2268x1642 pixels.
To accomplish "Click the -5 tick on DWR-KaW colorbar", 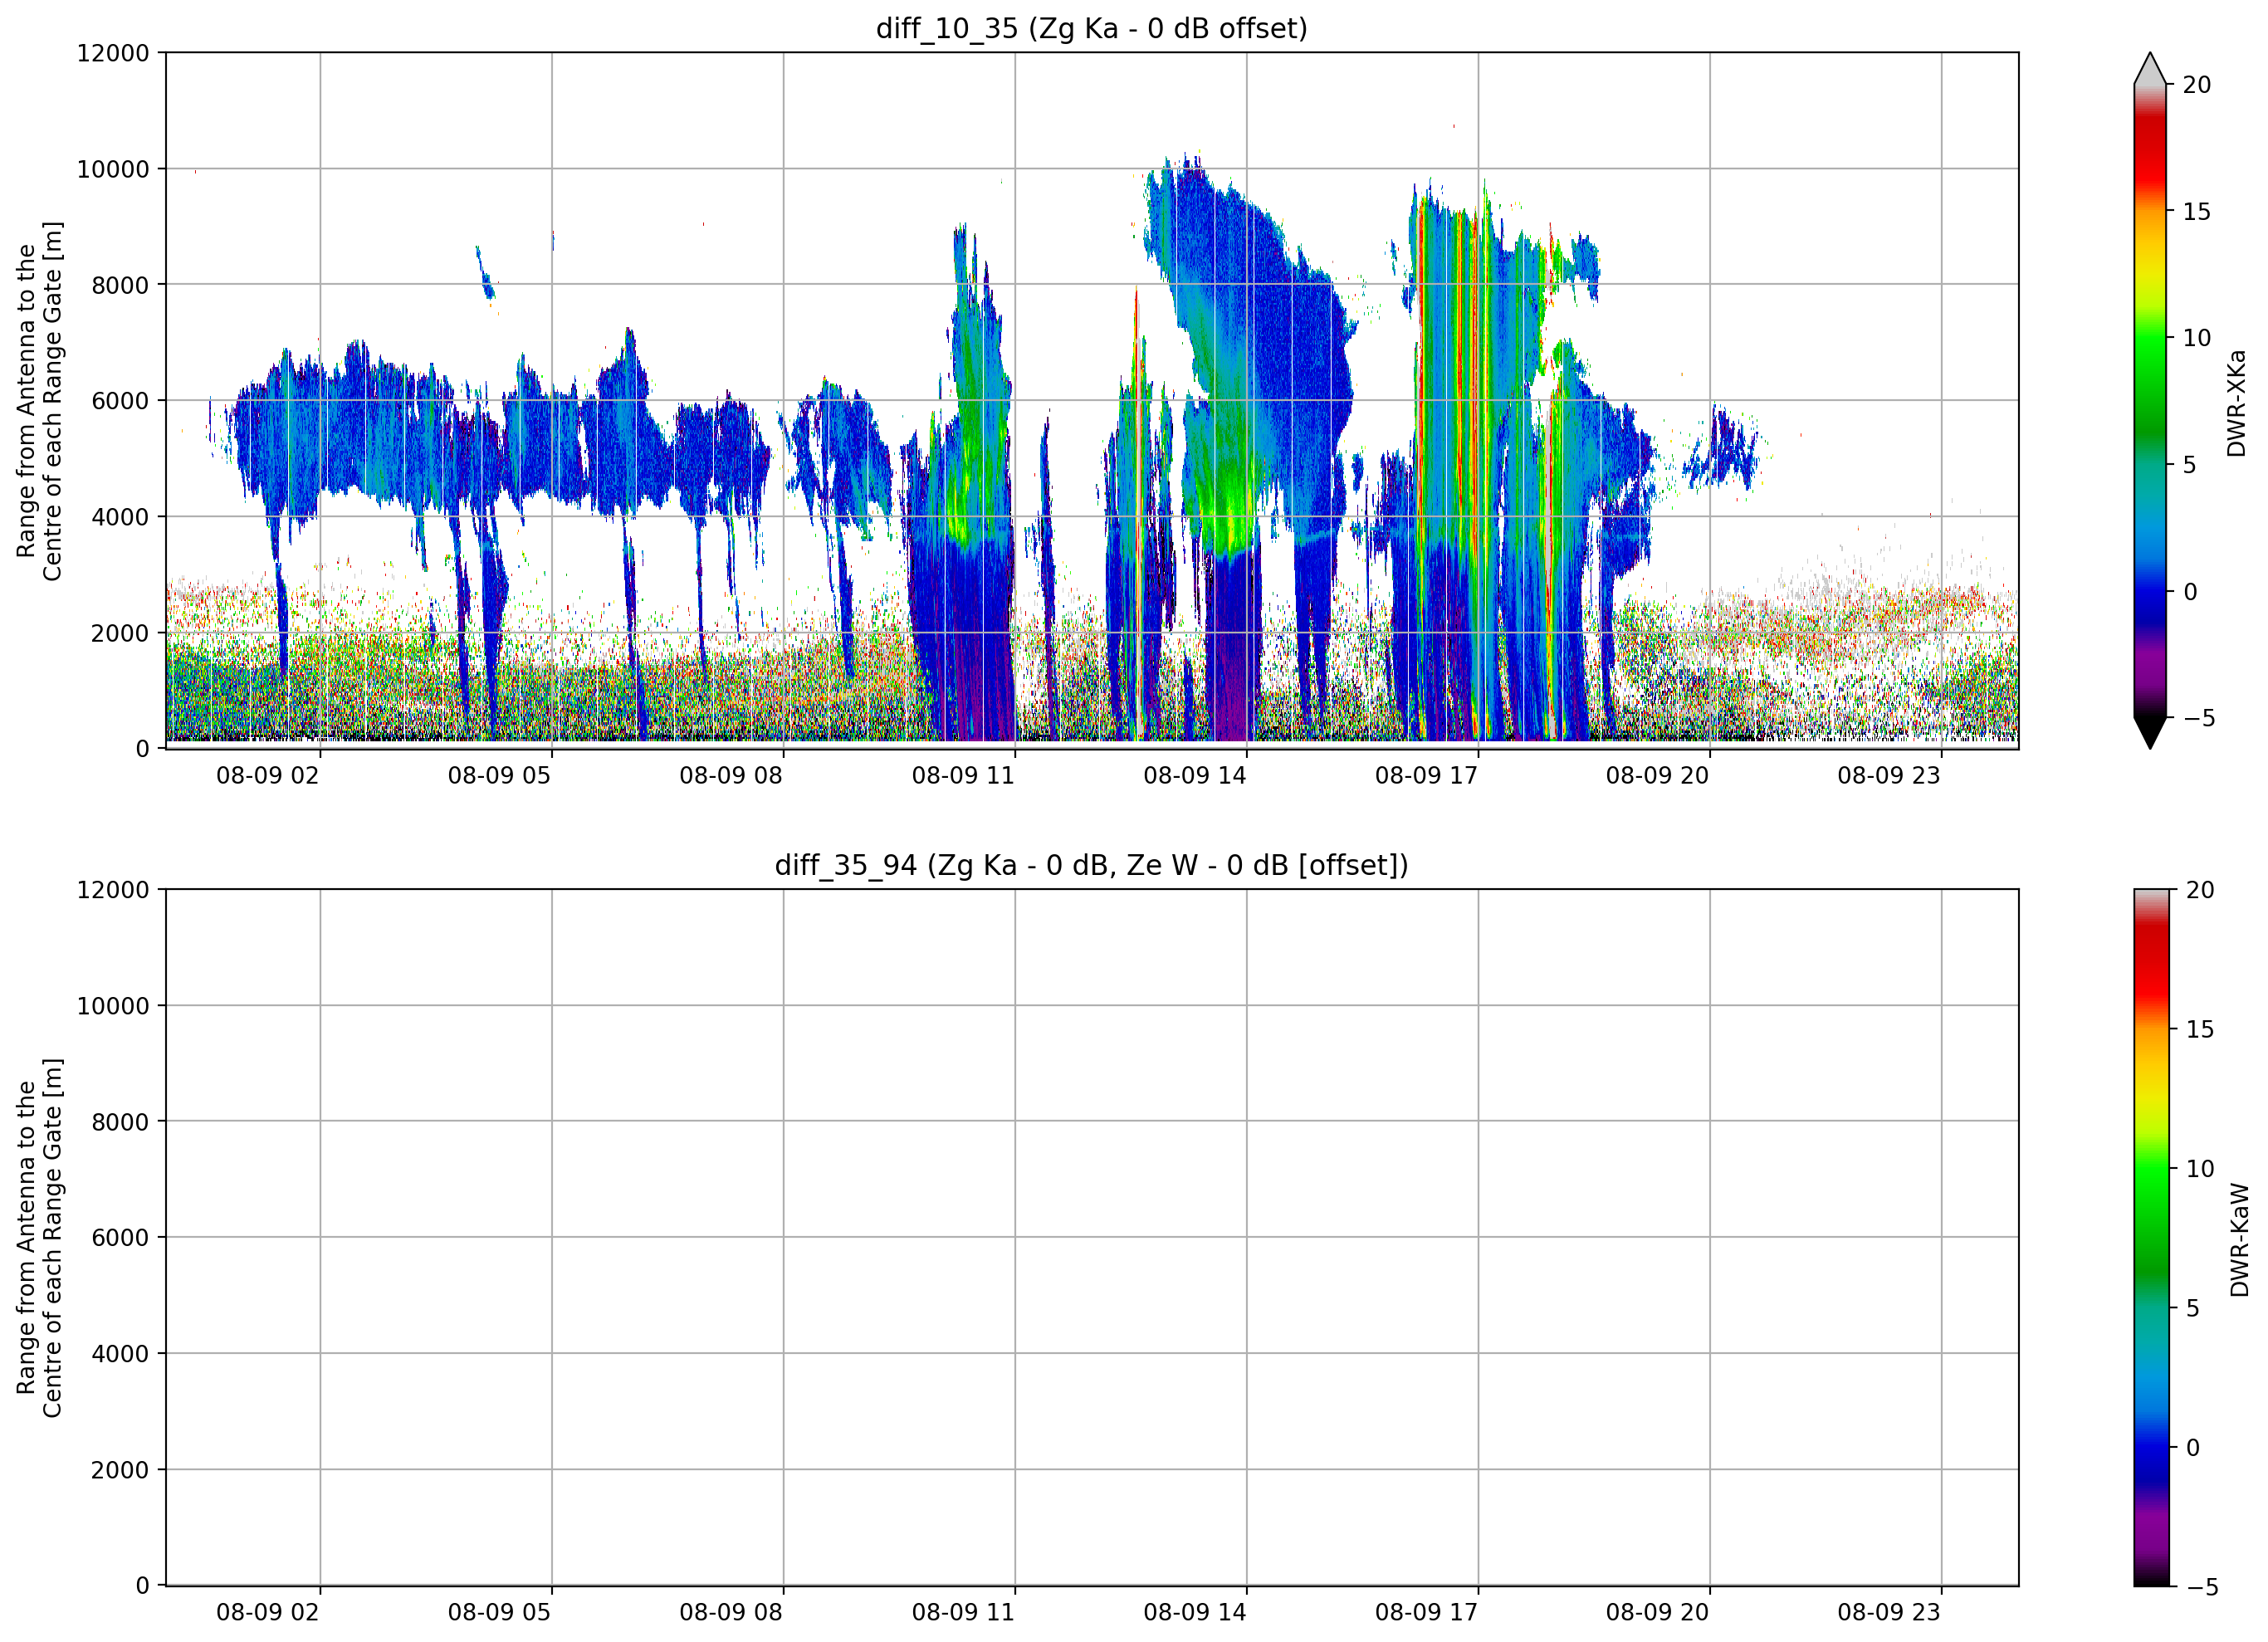I will point(2200,1587).
